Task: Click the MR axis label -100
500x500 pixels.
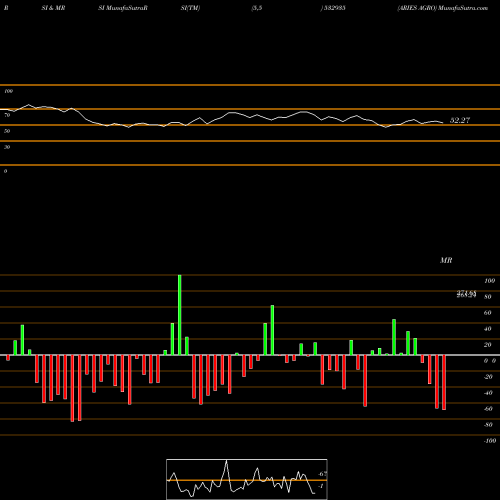Action: point(490,441)
